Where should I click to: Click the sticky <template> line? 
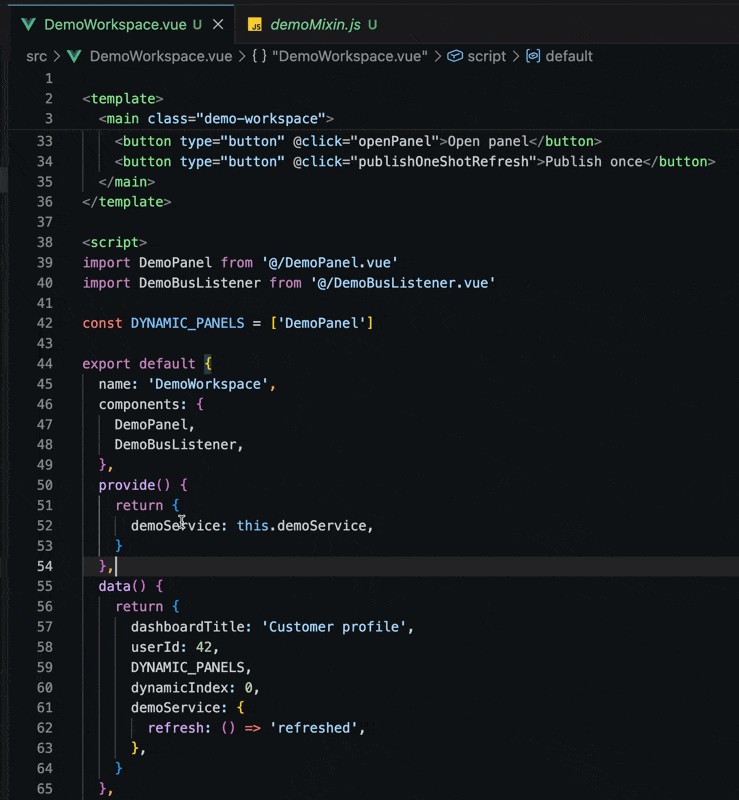pos(123,98)
